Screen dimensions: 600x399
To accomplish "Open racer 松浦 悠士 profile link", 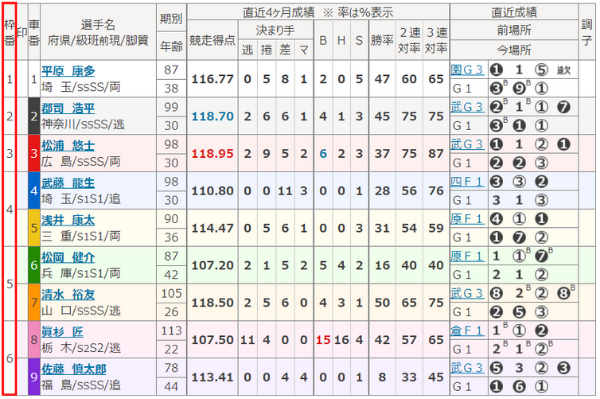I will pos(68,146).
